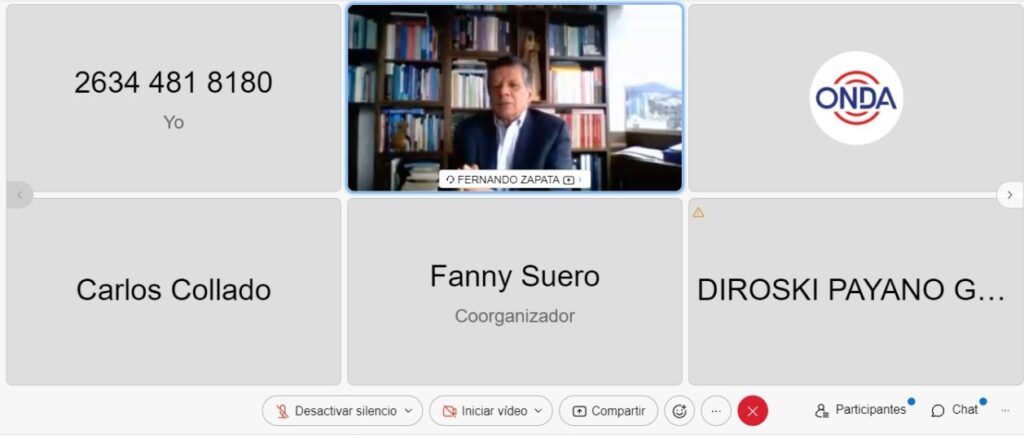Expand the arrow on the Fernando Zapata label
The width and height of the screenshot is (1024, 439).
[580, 180]
